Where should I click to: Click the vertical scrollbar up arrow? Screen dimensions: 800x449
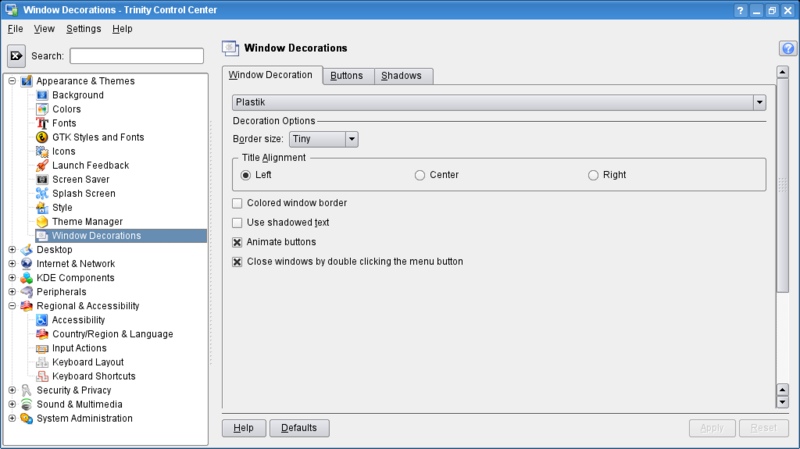[x=783, y=72]
